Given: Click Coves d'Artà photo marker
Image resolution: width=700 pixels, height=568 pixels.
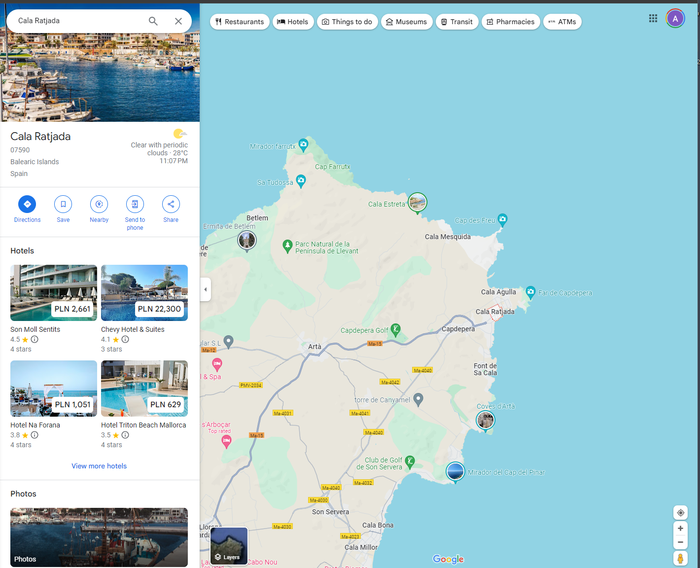Looking at the screenshot, I should tap(485, 420).
